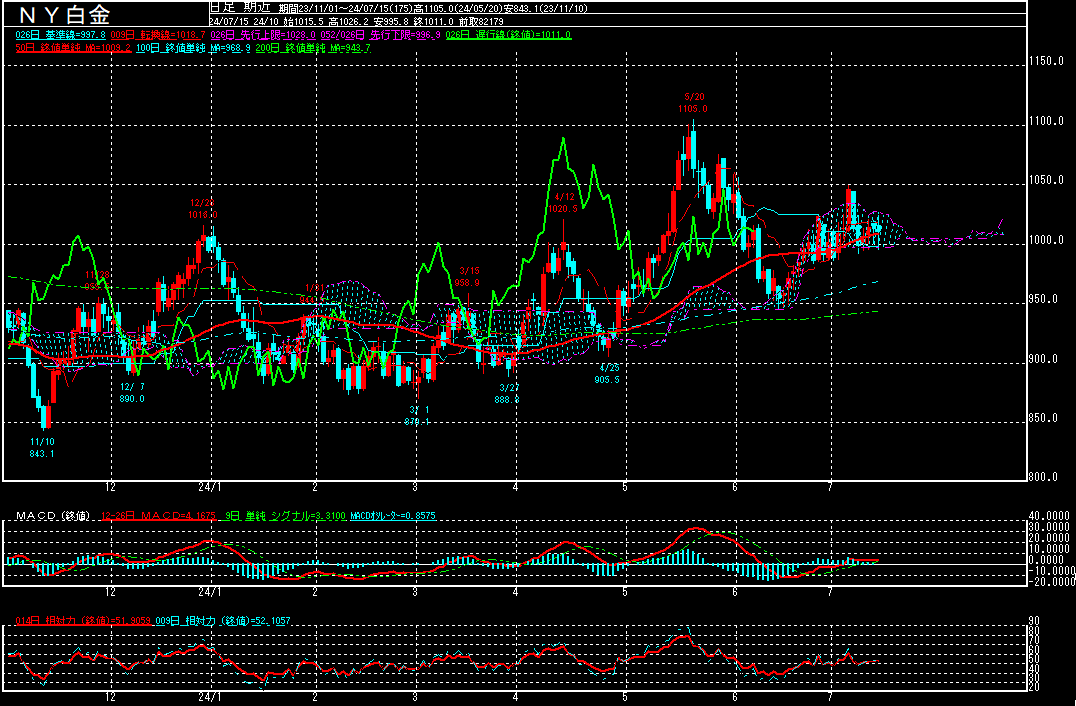Click the 014日 相対力 (終値)=51.9059 legend

tap(84, 621)
